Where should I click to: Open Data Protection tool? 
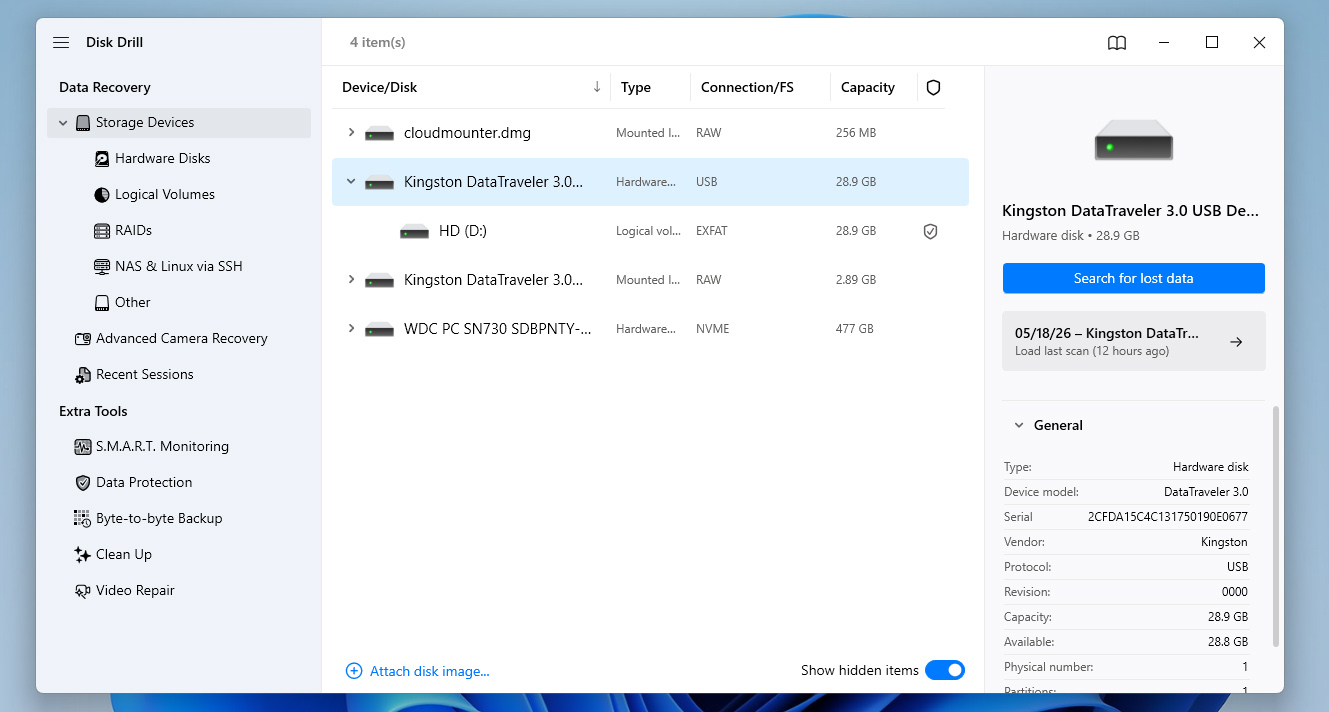[x=144, y=482]
